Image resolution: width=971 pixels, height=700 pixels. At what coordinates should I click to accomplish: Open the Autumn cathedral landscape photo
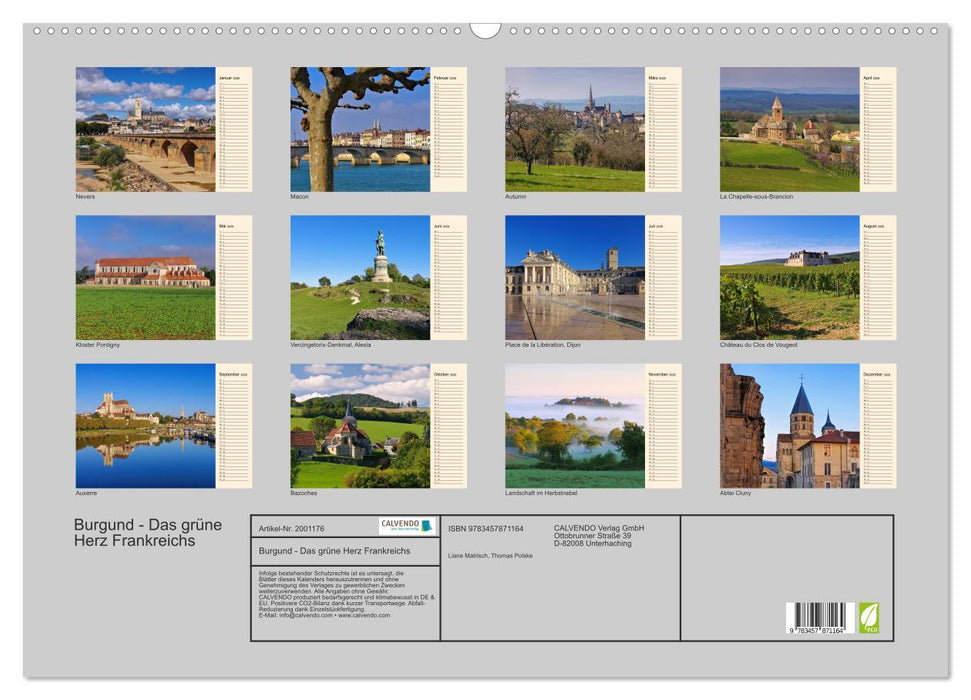[x=575, y=129]
